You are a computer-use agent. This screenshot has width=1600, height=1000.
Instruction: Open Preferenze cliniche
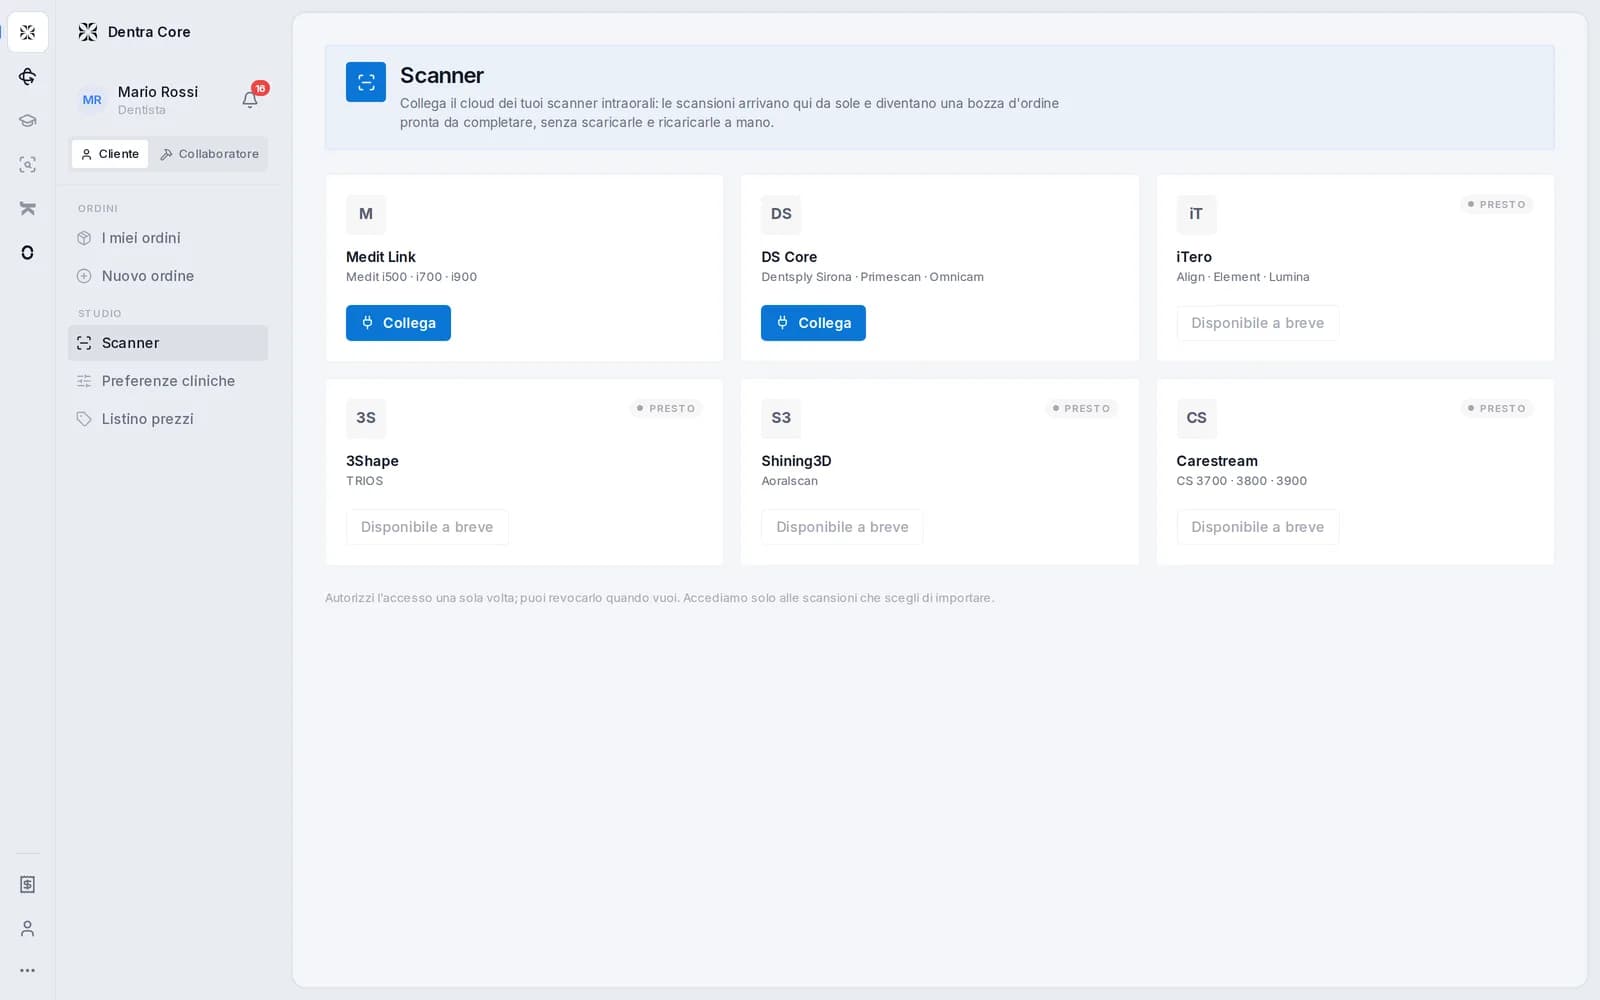tap(168, 381)
